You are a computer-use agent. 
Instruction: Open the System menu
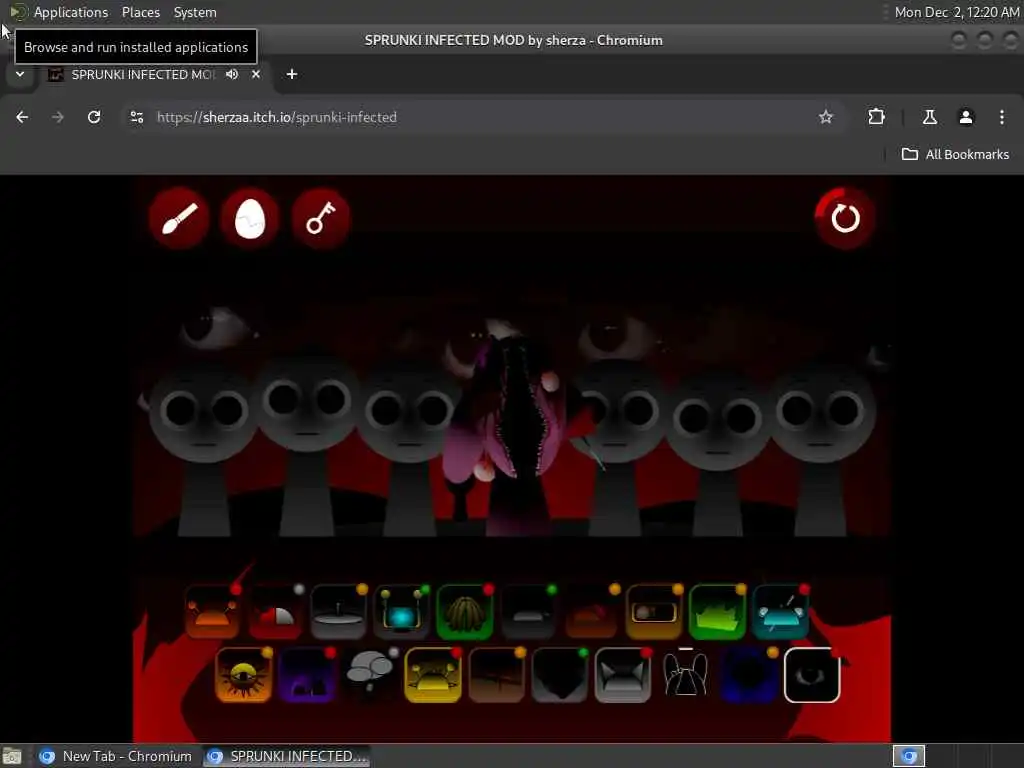(195, 12)
